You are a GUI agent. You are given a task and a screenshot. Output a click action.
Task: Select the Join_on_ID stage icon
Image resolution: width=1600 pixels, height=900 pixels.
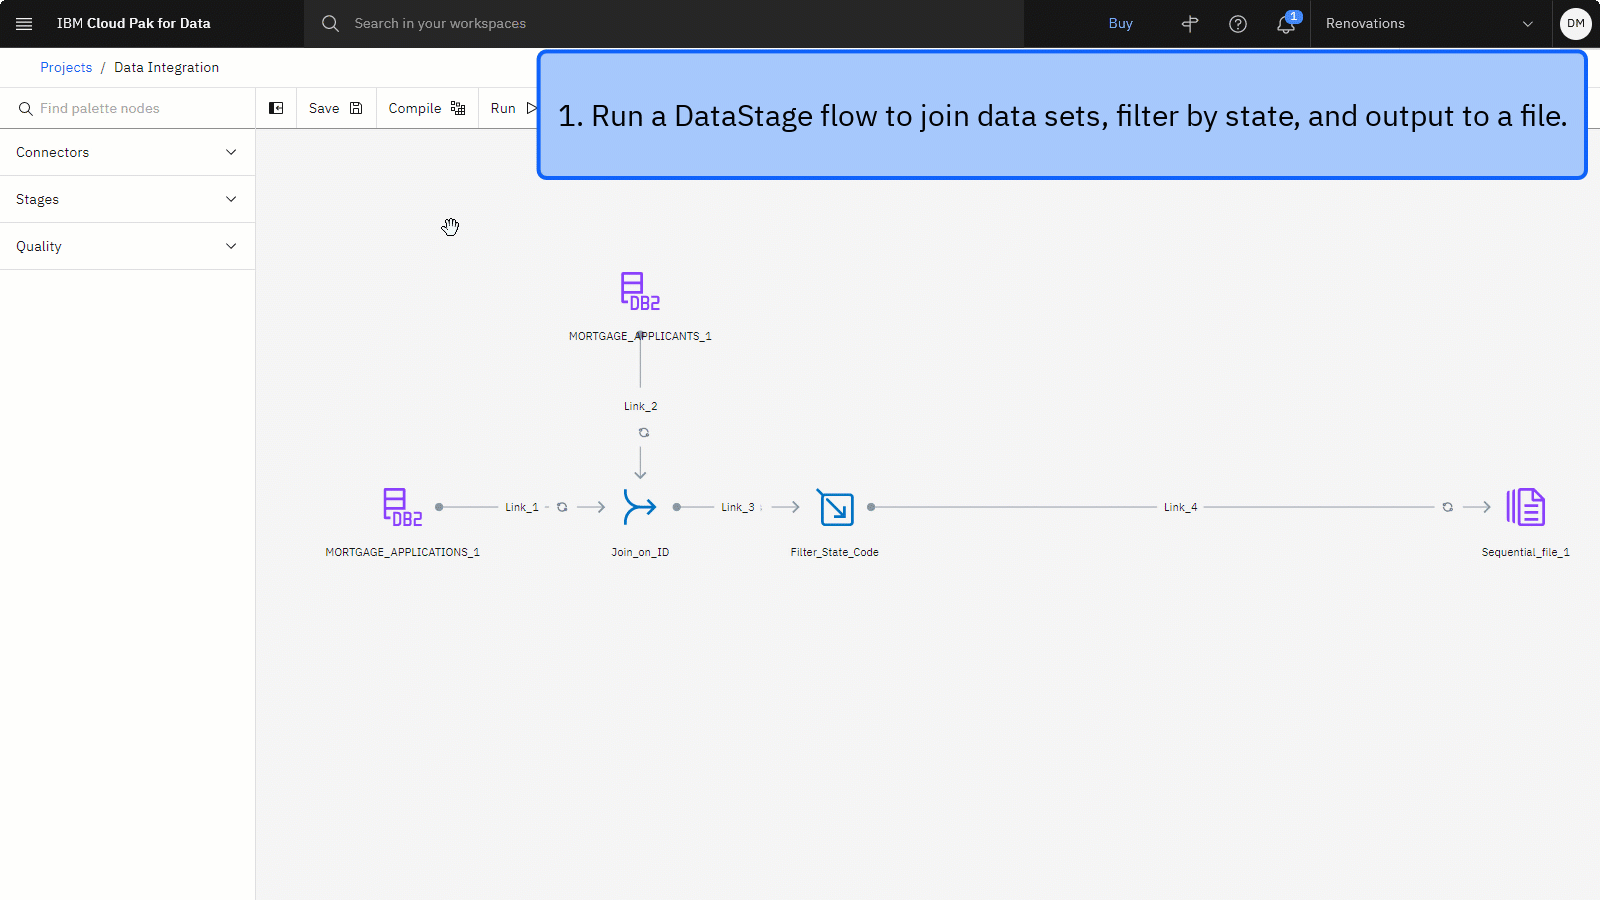click(640, 507)
